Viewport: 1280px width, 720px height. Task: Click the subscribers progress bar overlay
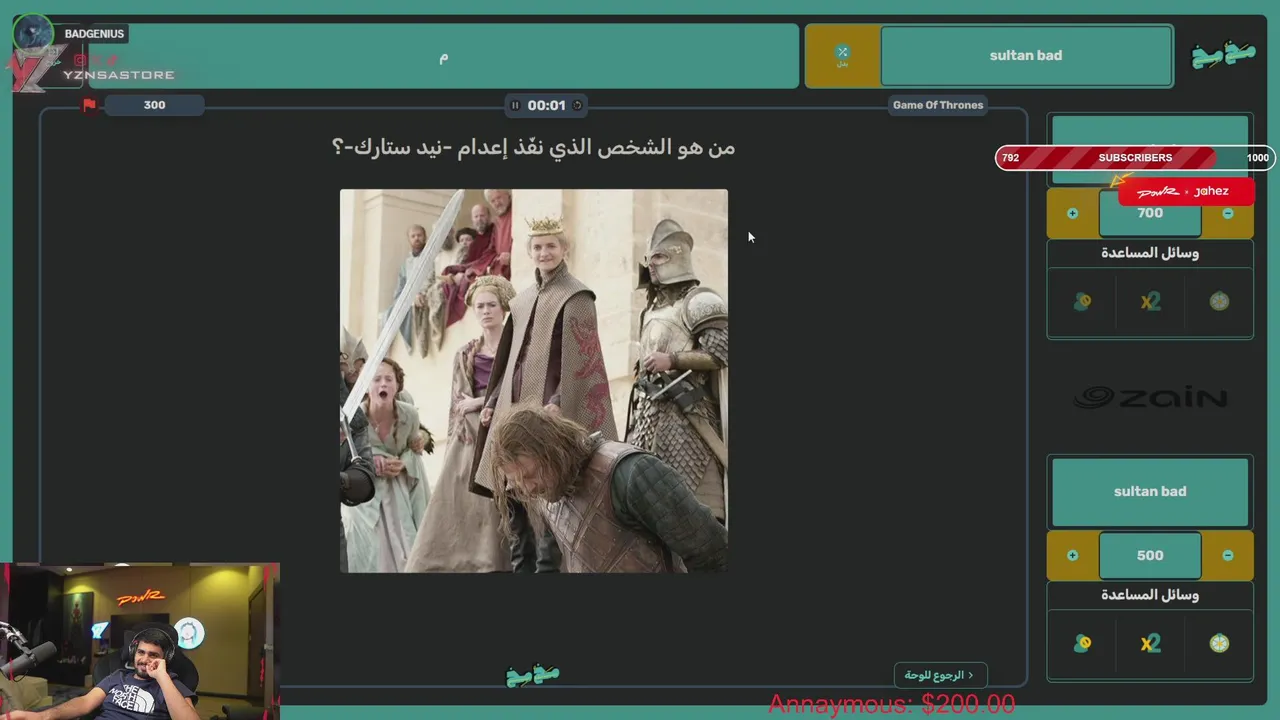tap(1135, 158)
